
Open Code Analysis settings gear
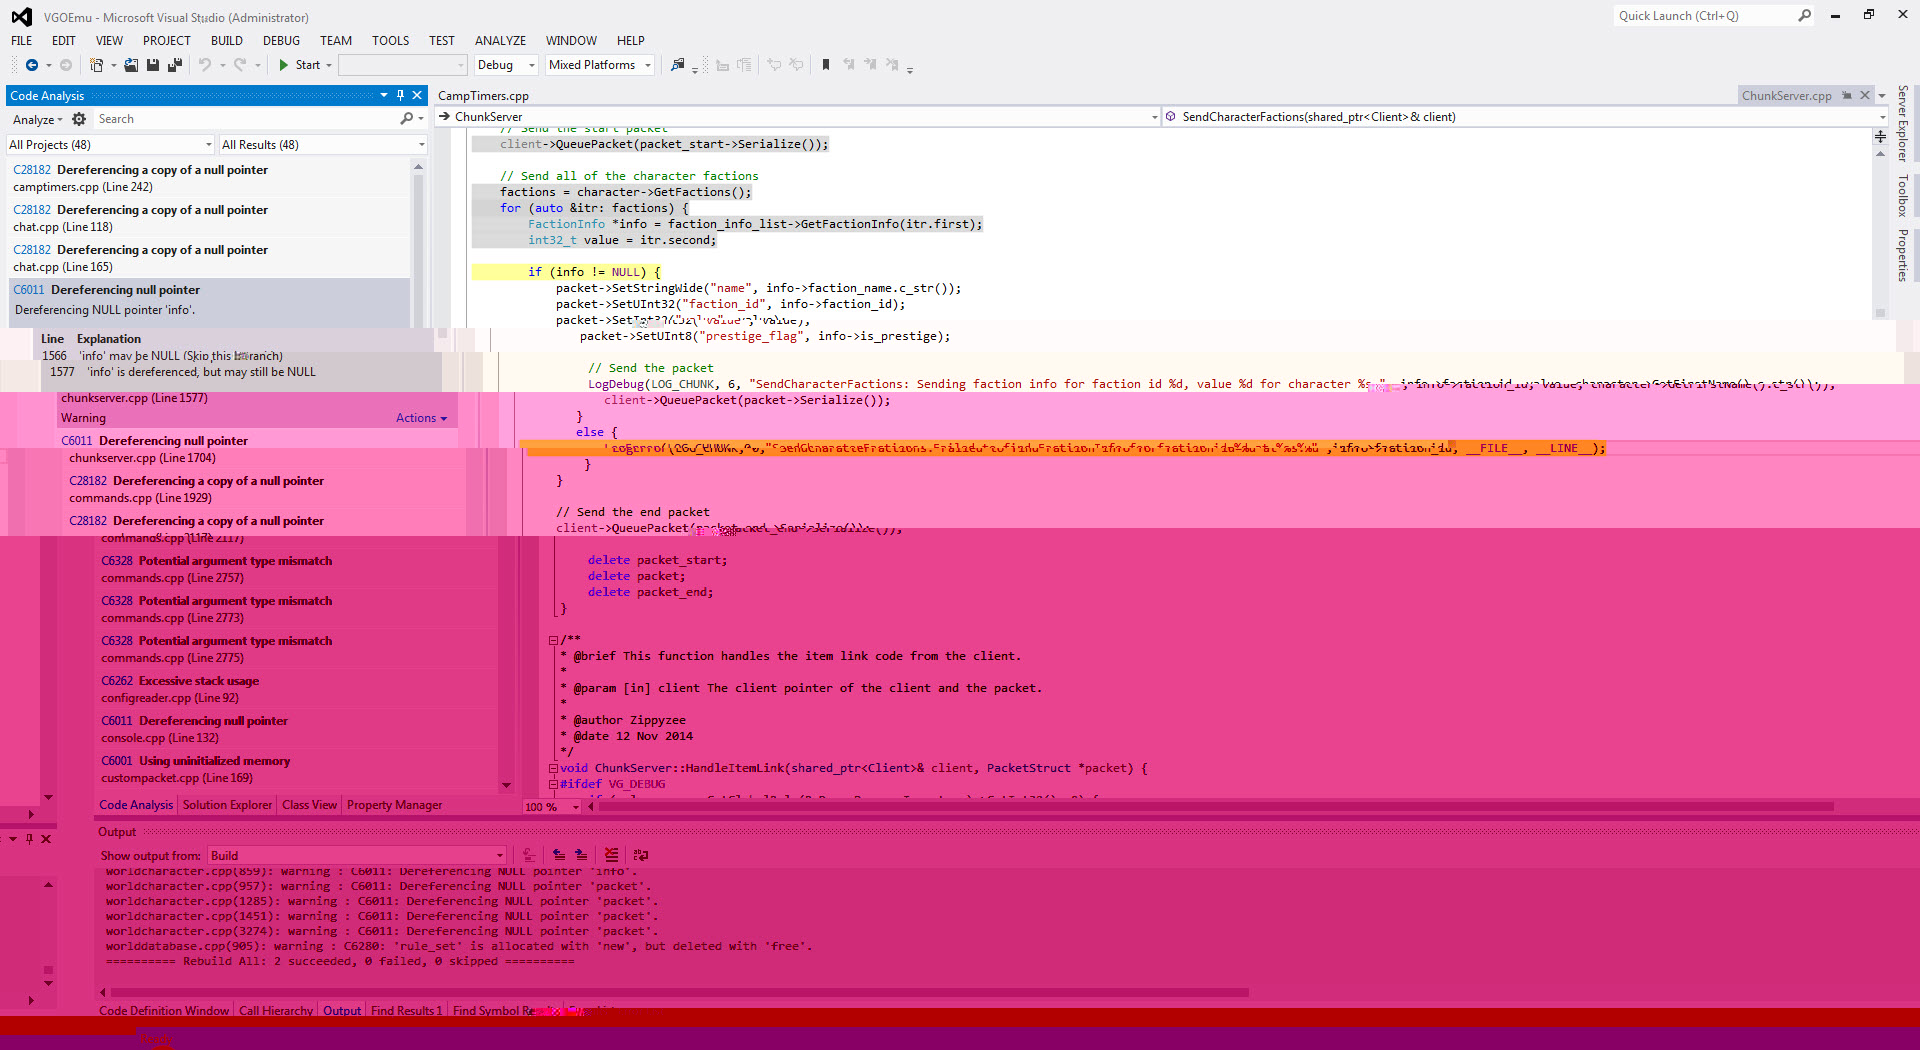click(79, 119)
